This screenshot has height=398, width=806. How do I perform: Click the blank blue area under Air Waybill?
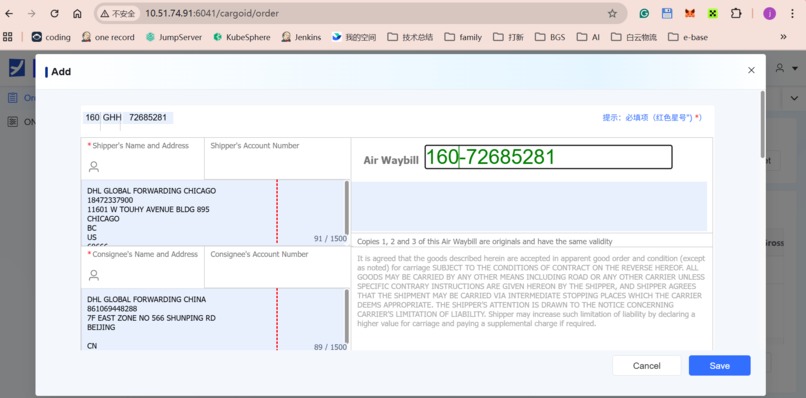coord(529,206)
